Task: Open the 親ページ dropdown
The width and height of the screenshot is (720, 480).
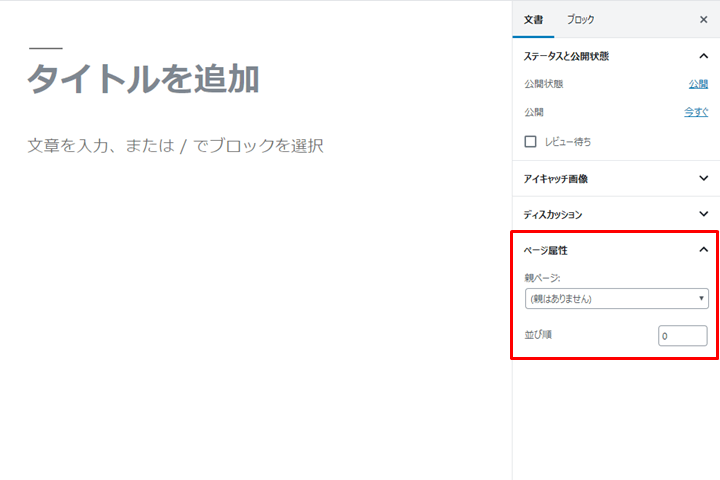Action: pos(616,299)
